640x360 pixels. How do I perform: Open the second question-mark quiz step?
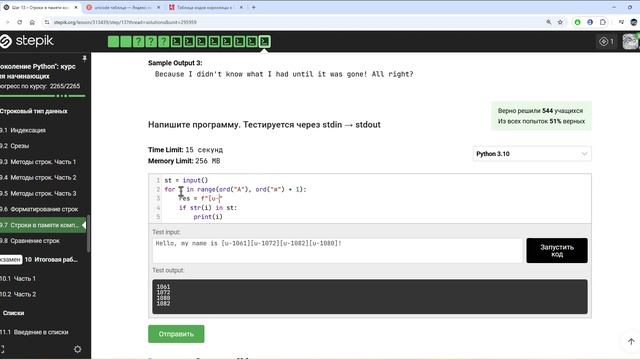[x=151, y=42]
